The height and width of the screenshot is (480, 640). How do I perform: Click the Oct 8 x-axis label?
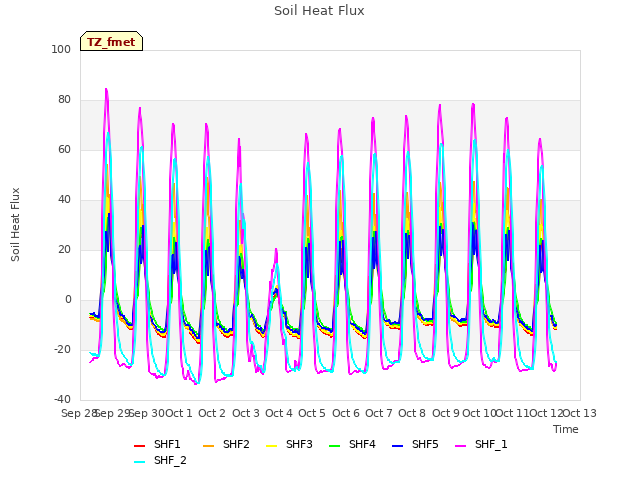point(412,413)
